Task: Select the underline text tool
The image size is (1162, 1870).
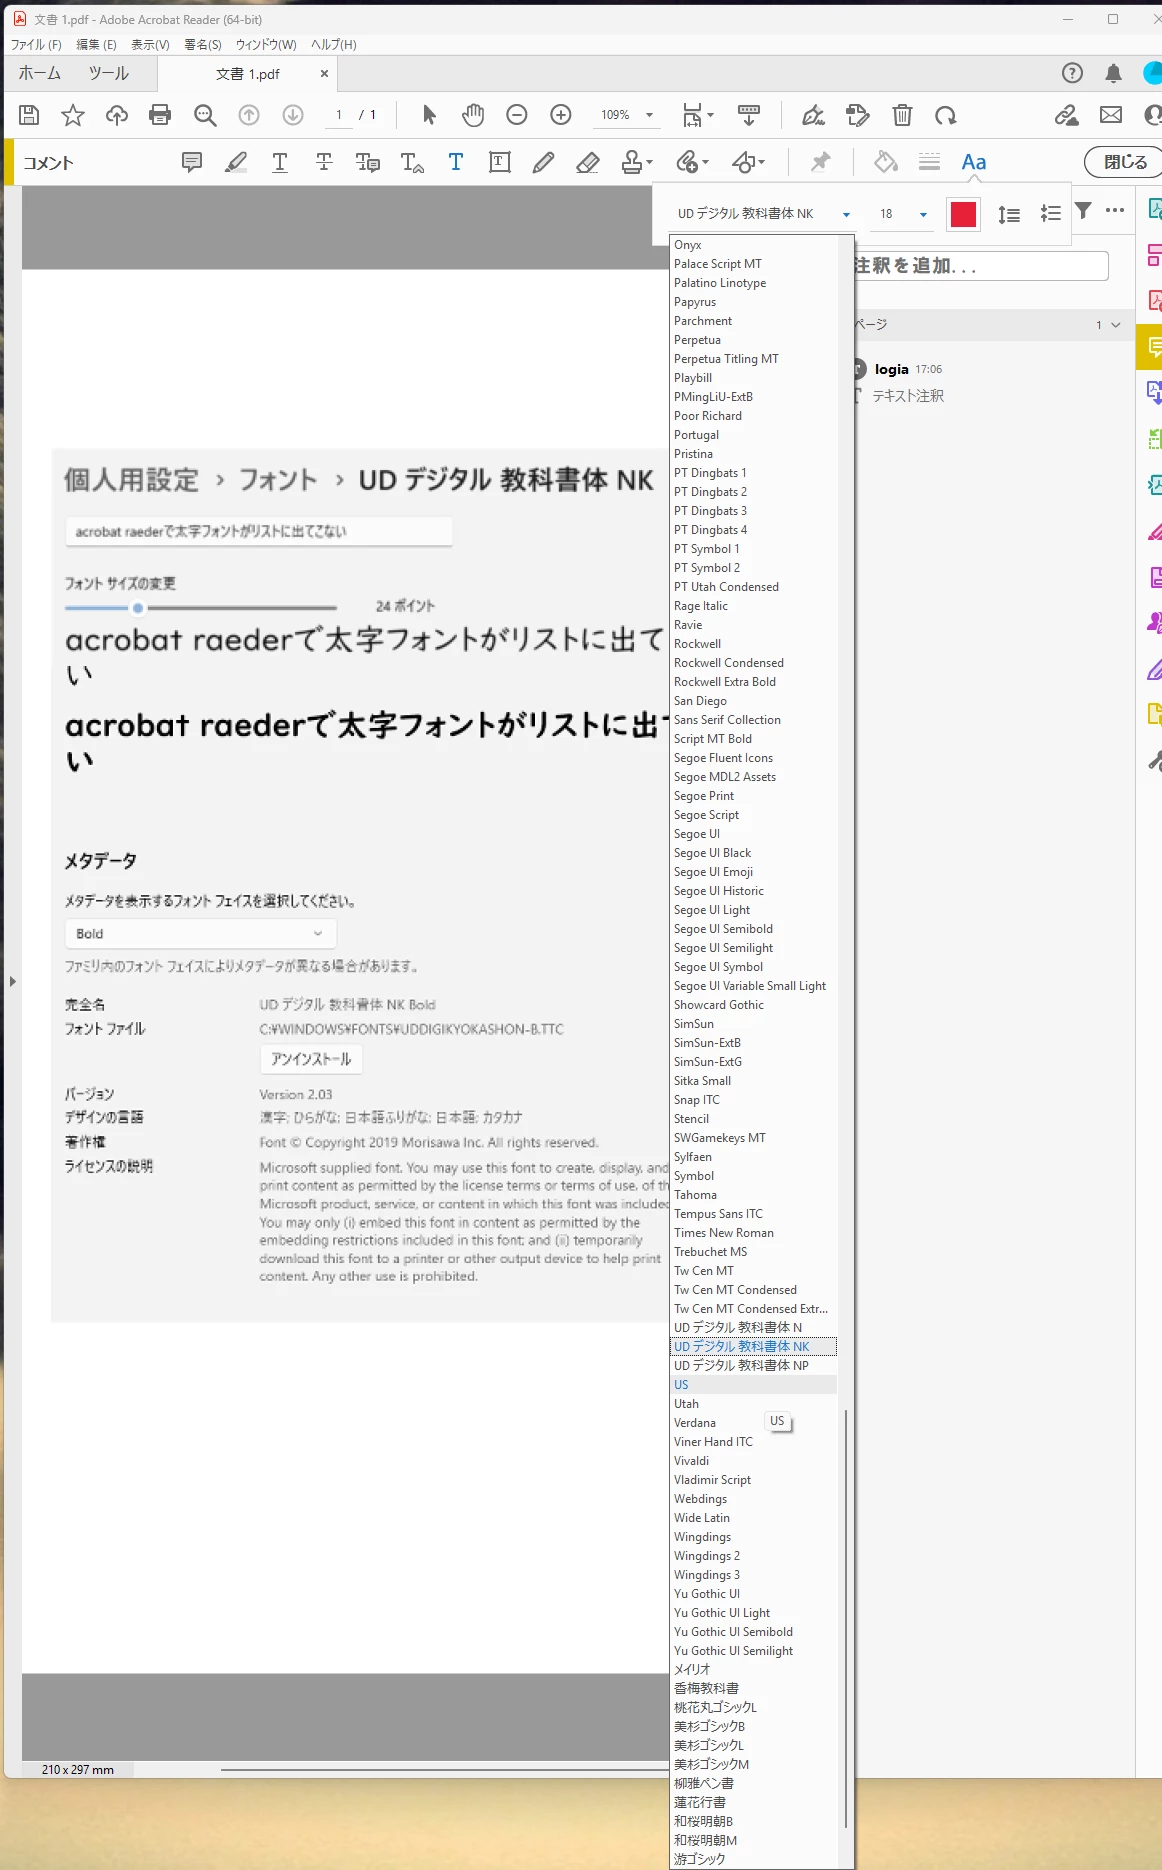Action: coord(280,162)
